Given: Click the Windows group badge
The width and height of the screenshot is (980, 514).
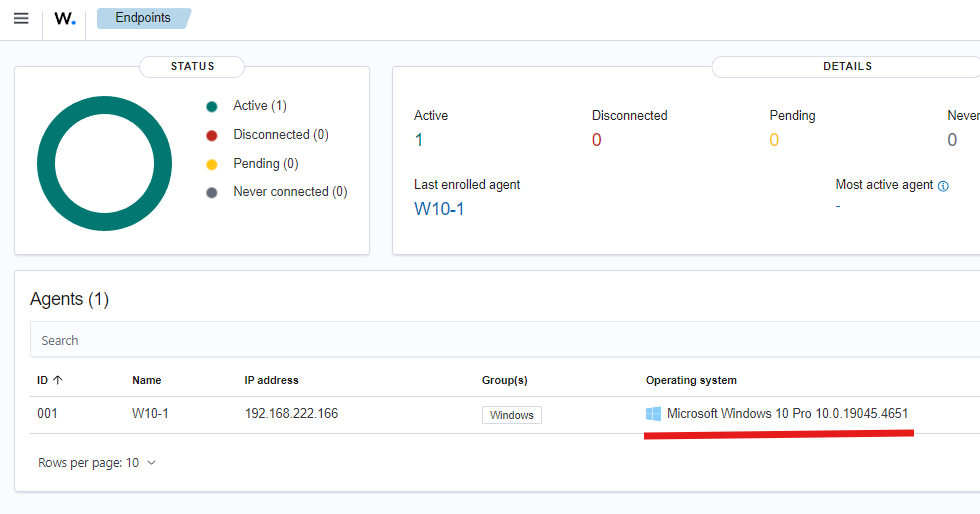Looking at the screenshot, I should point(512,415).
